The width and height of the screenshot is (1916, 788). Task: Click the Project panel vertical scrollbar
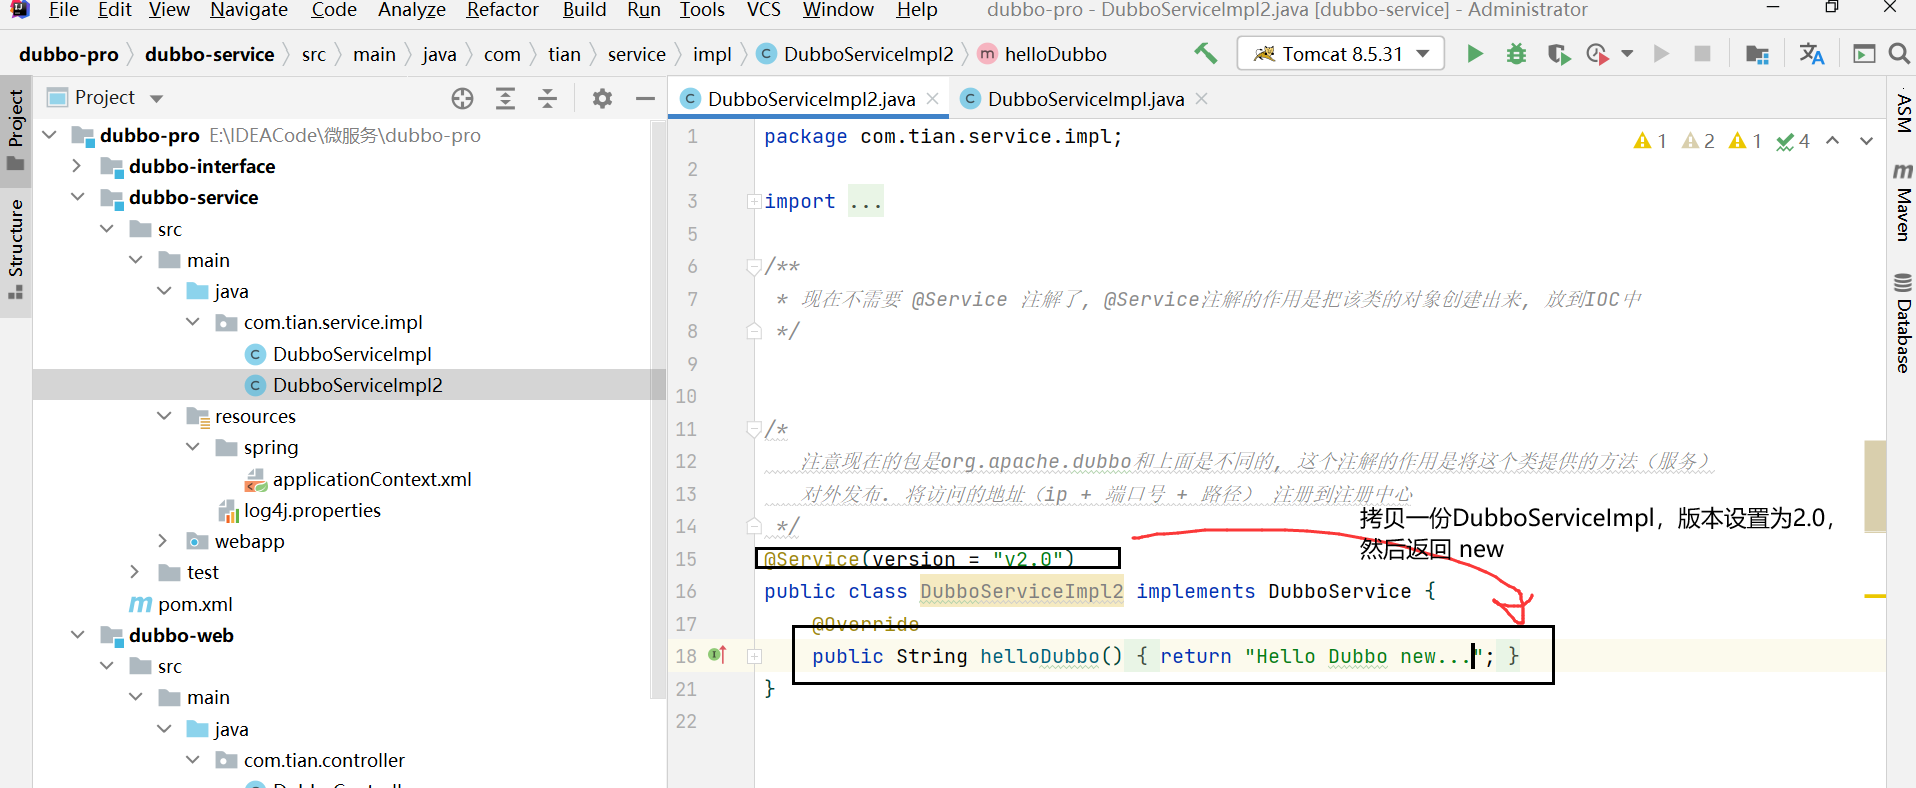658,410
